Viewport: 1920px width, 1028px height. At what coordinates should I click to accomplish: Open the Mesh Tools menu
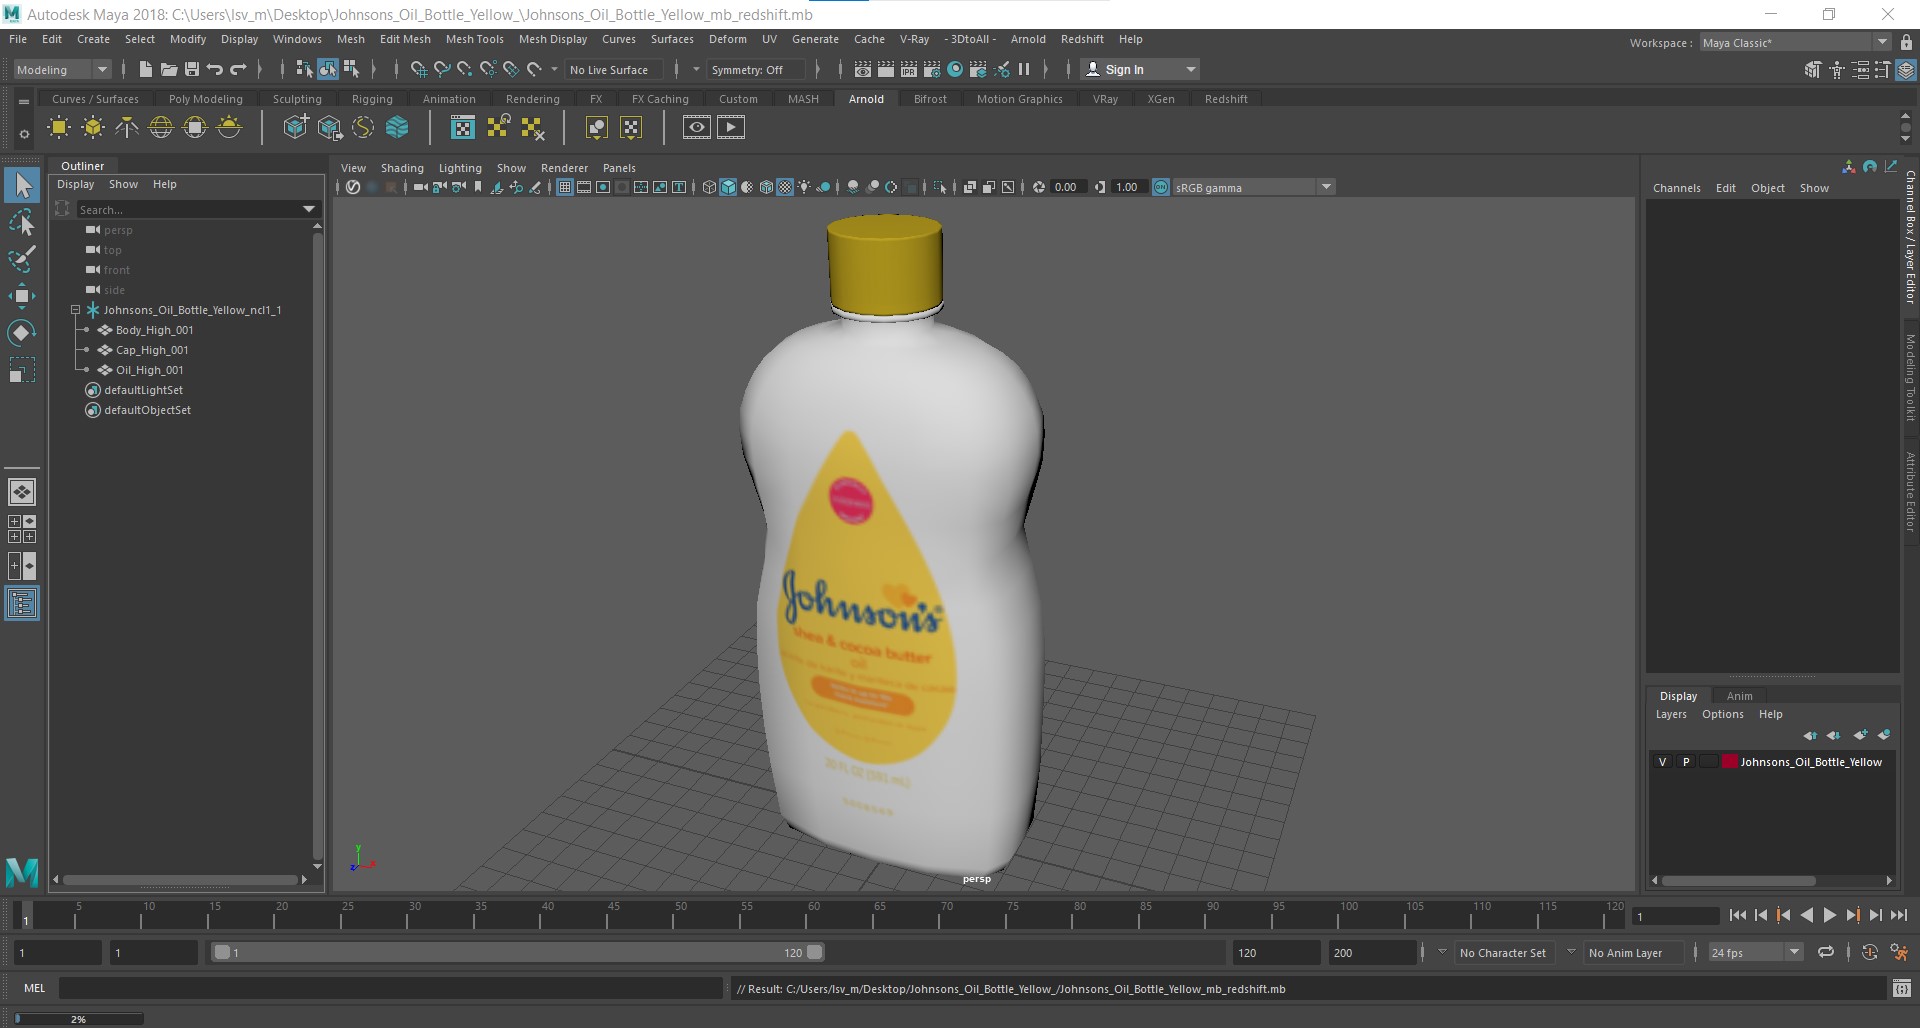click(x=474, y=39)
